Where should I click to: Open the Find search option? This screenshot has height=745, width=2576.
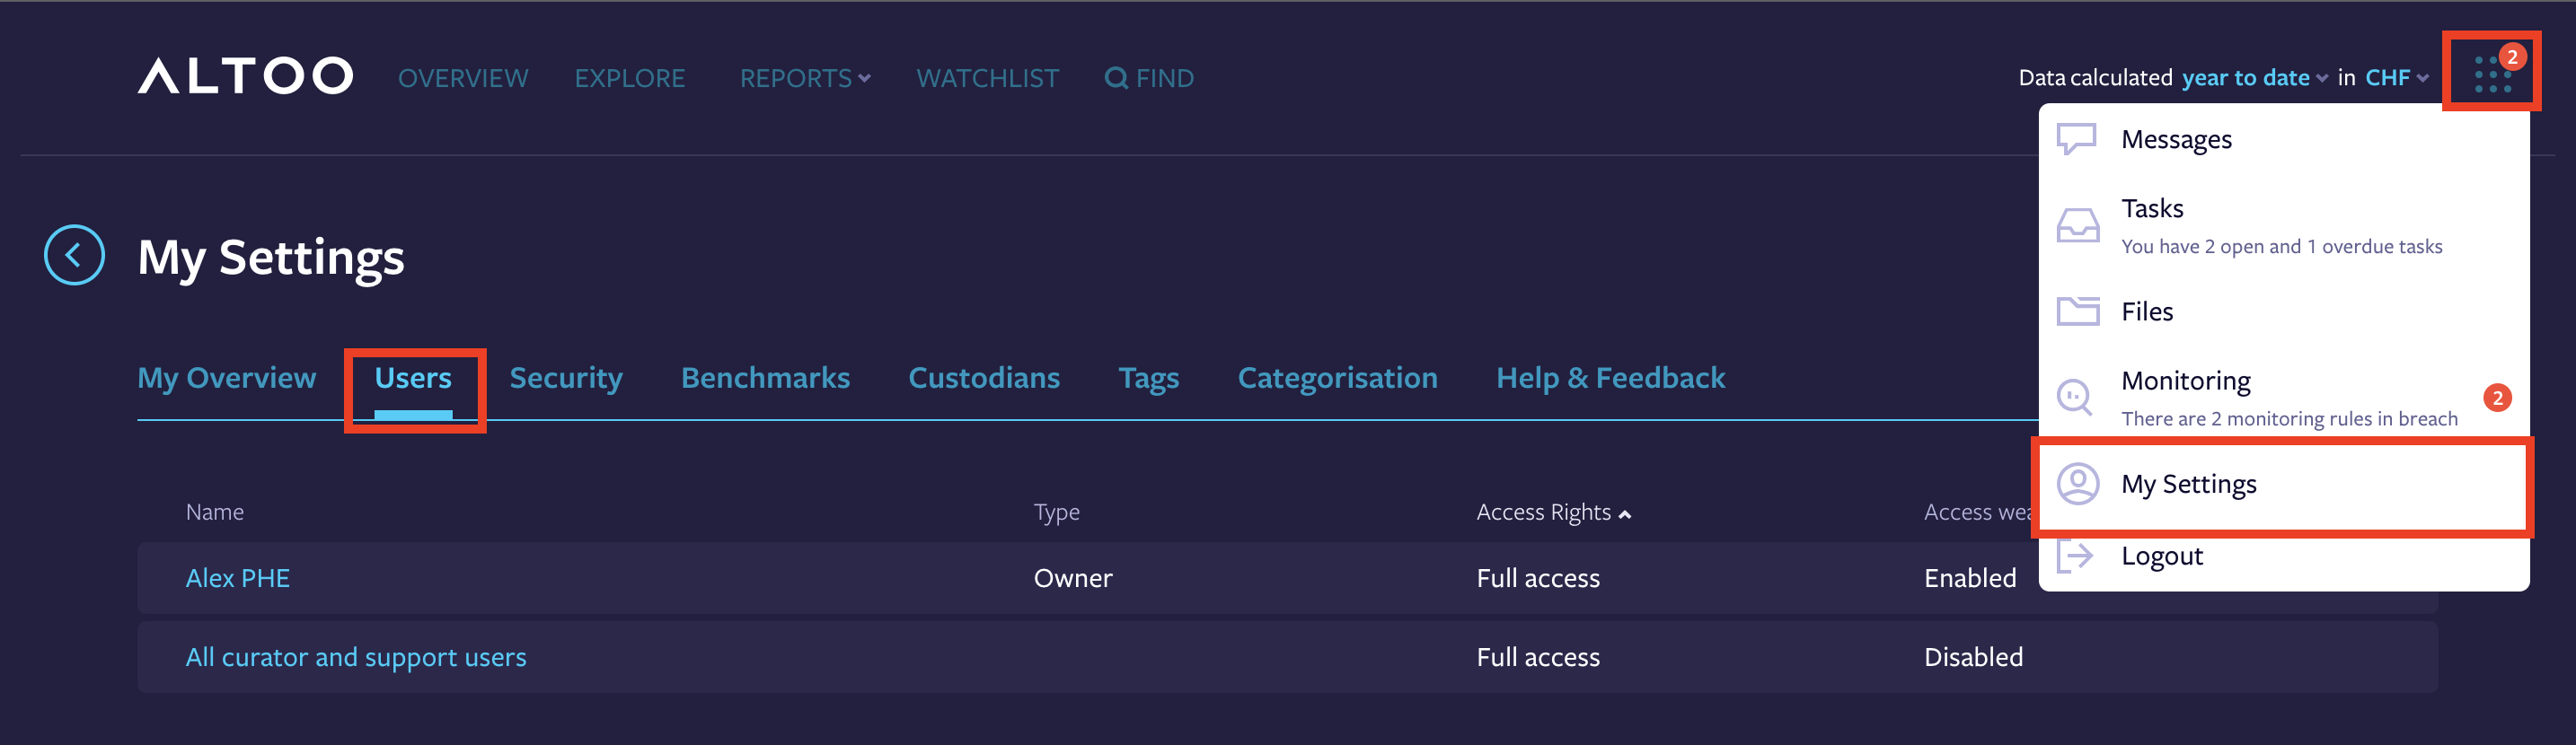coord(1149,78)
